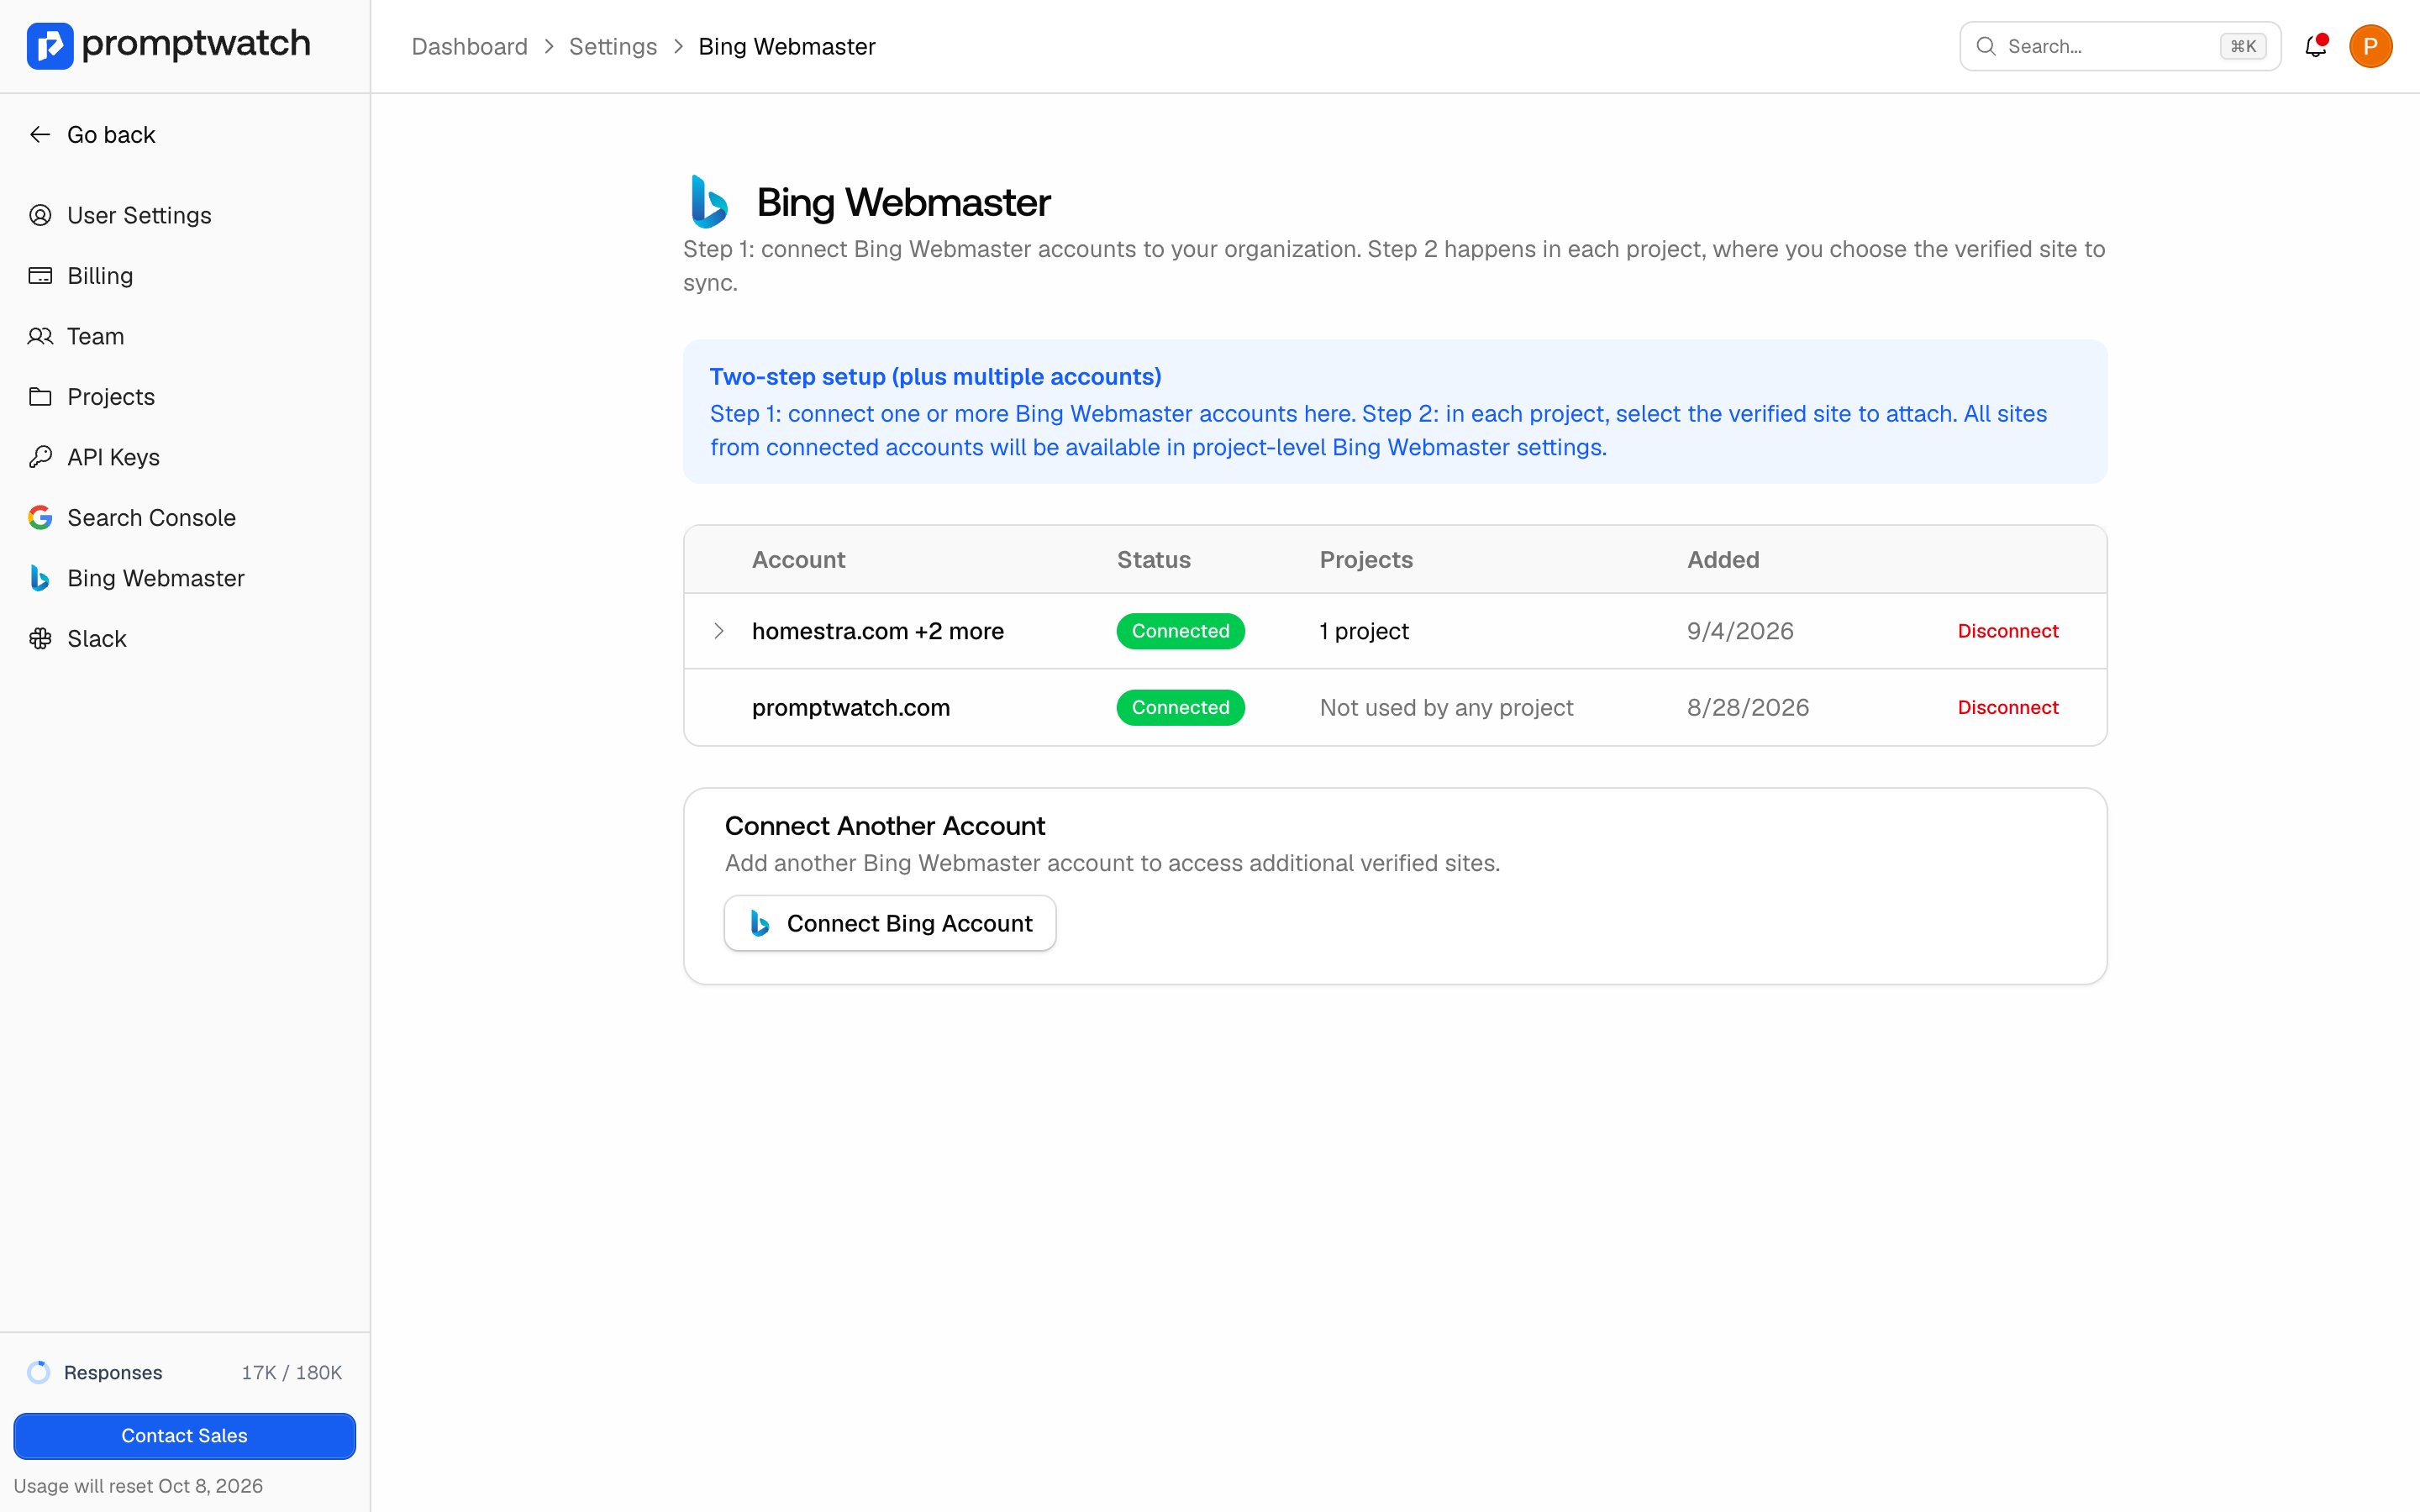This screenshot has width=2420, height=1512.
Task: Click the Billing card icon
Action: tap(40, 276)
